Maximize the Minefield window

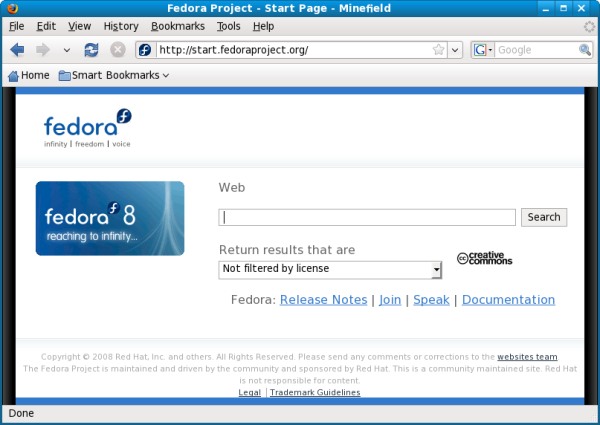click(564, 8)
